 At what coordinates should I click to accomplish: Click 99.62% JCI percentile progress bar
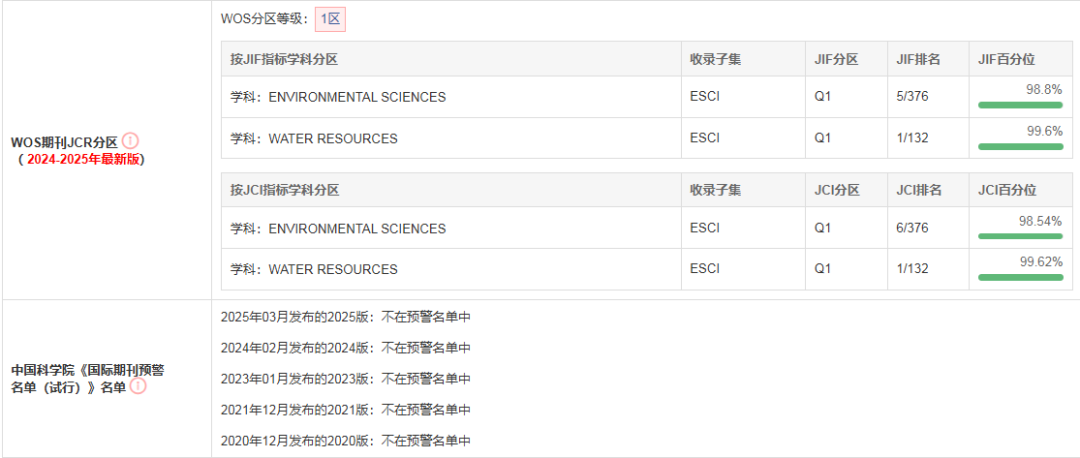(x=1020, y=278)
